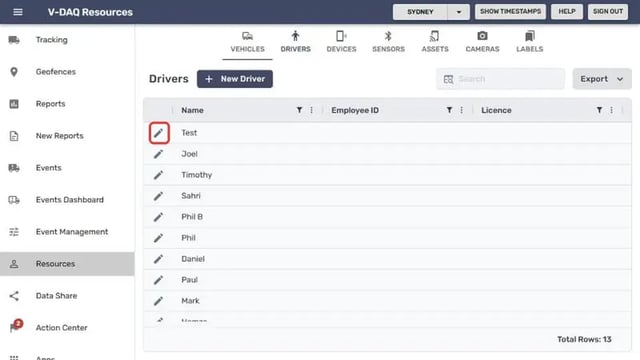The width and height of the screenshot is (640, 360).
Task: Open Tracking in the sidebar
Action: pos(67,40)
